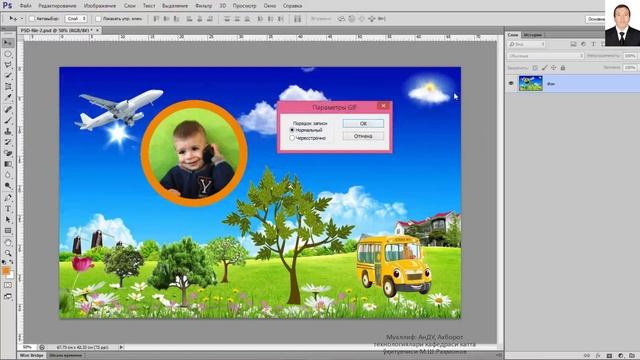Select the Path Selection tool
This screenshot has width=640, height=360.
click(x=8, y=220)
